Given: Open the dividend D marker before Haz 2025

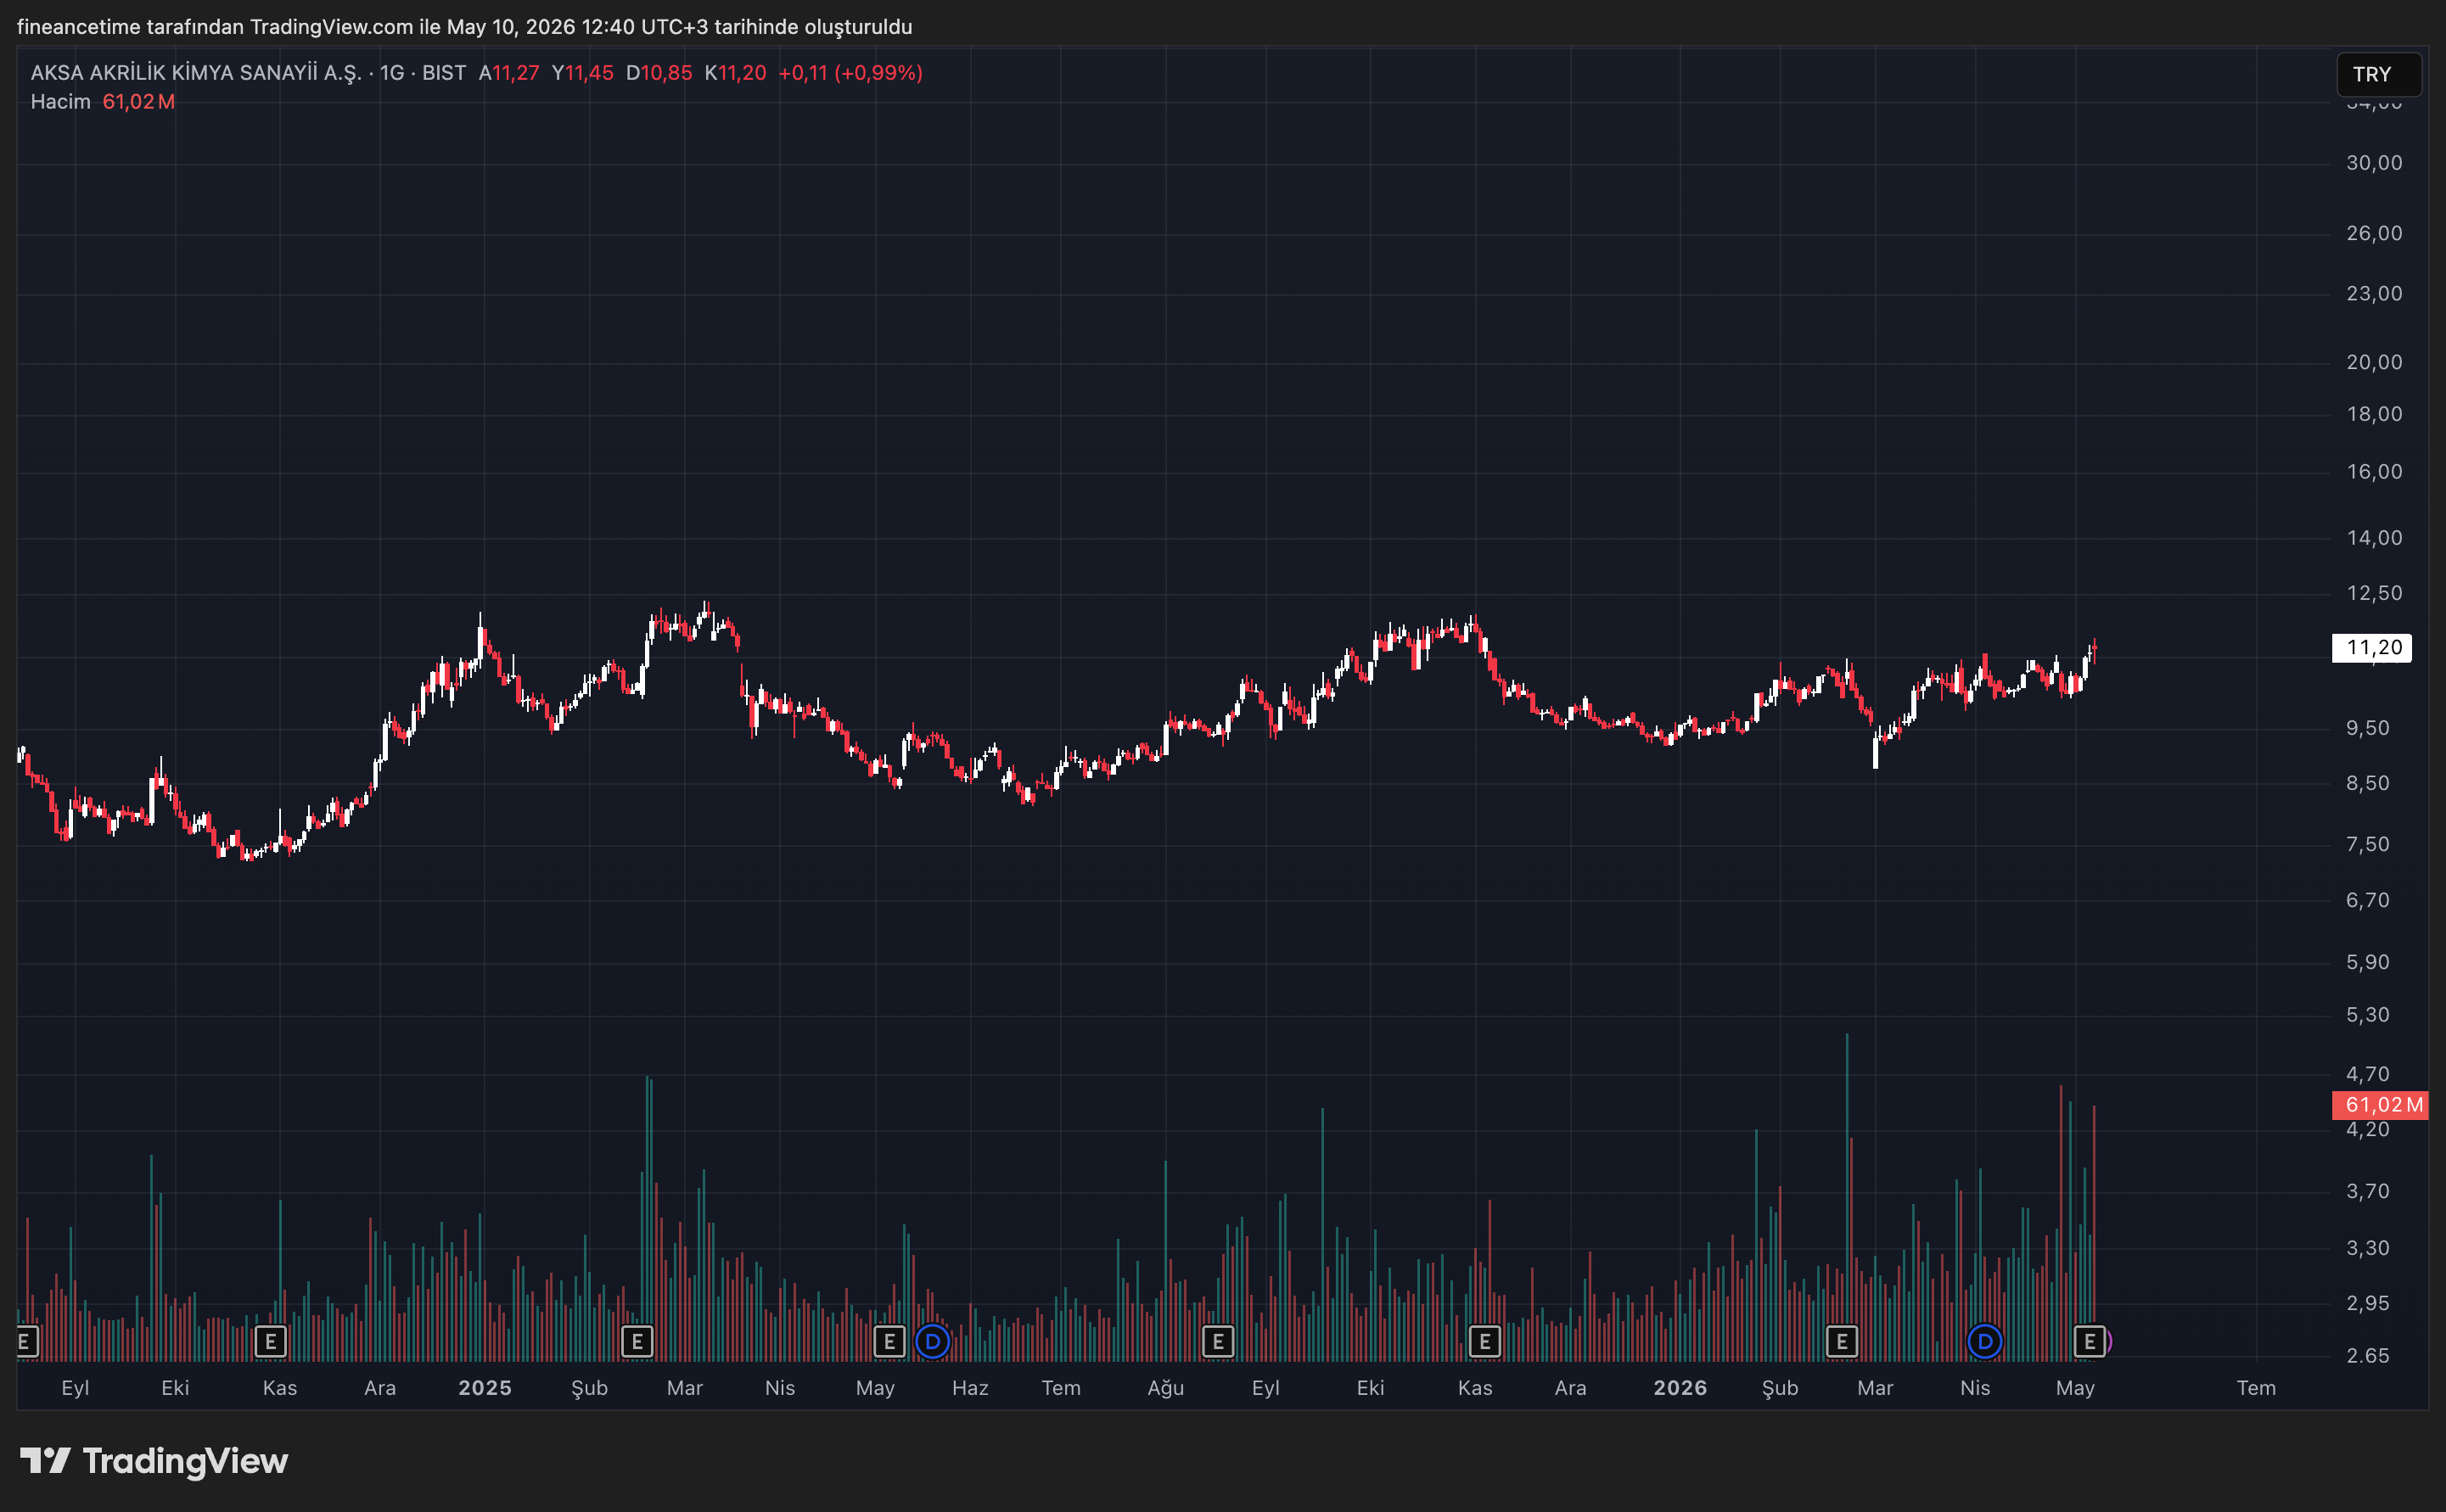Looking at the screenshot, I should 932,1341.
